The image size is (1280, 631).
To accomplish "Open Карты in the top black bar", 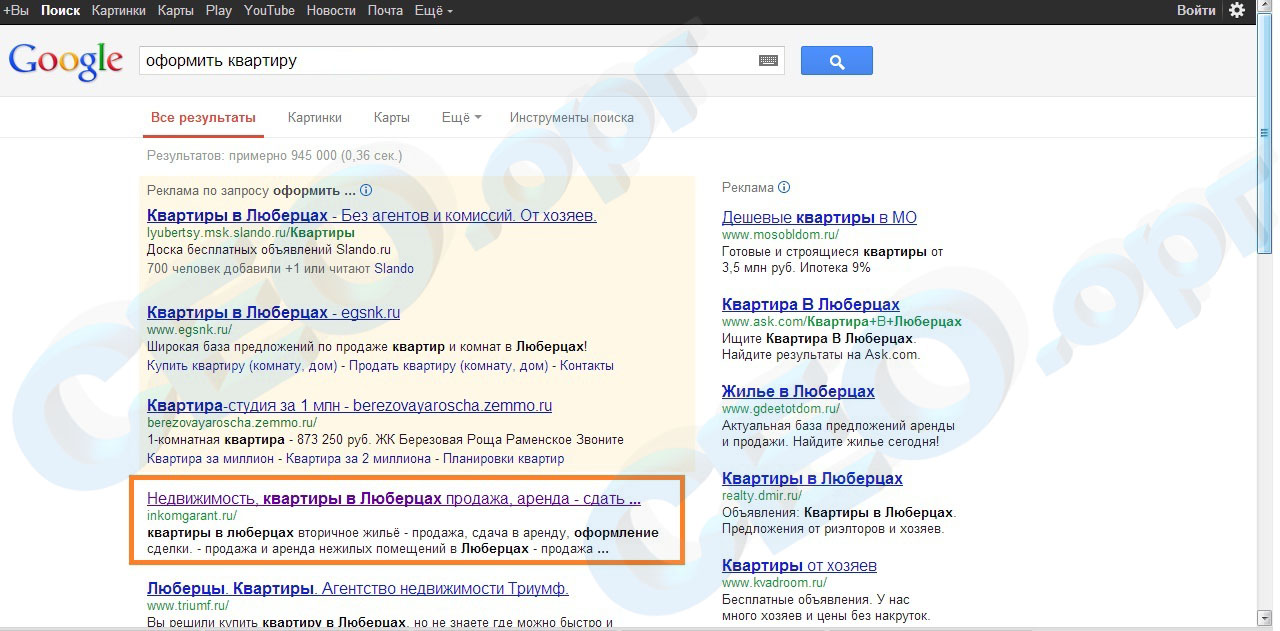I will (x=175, y=10).
